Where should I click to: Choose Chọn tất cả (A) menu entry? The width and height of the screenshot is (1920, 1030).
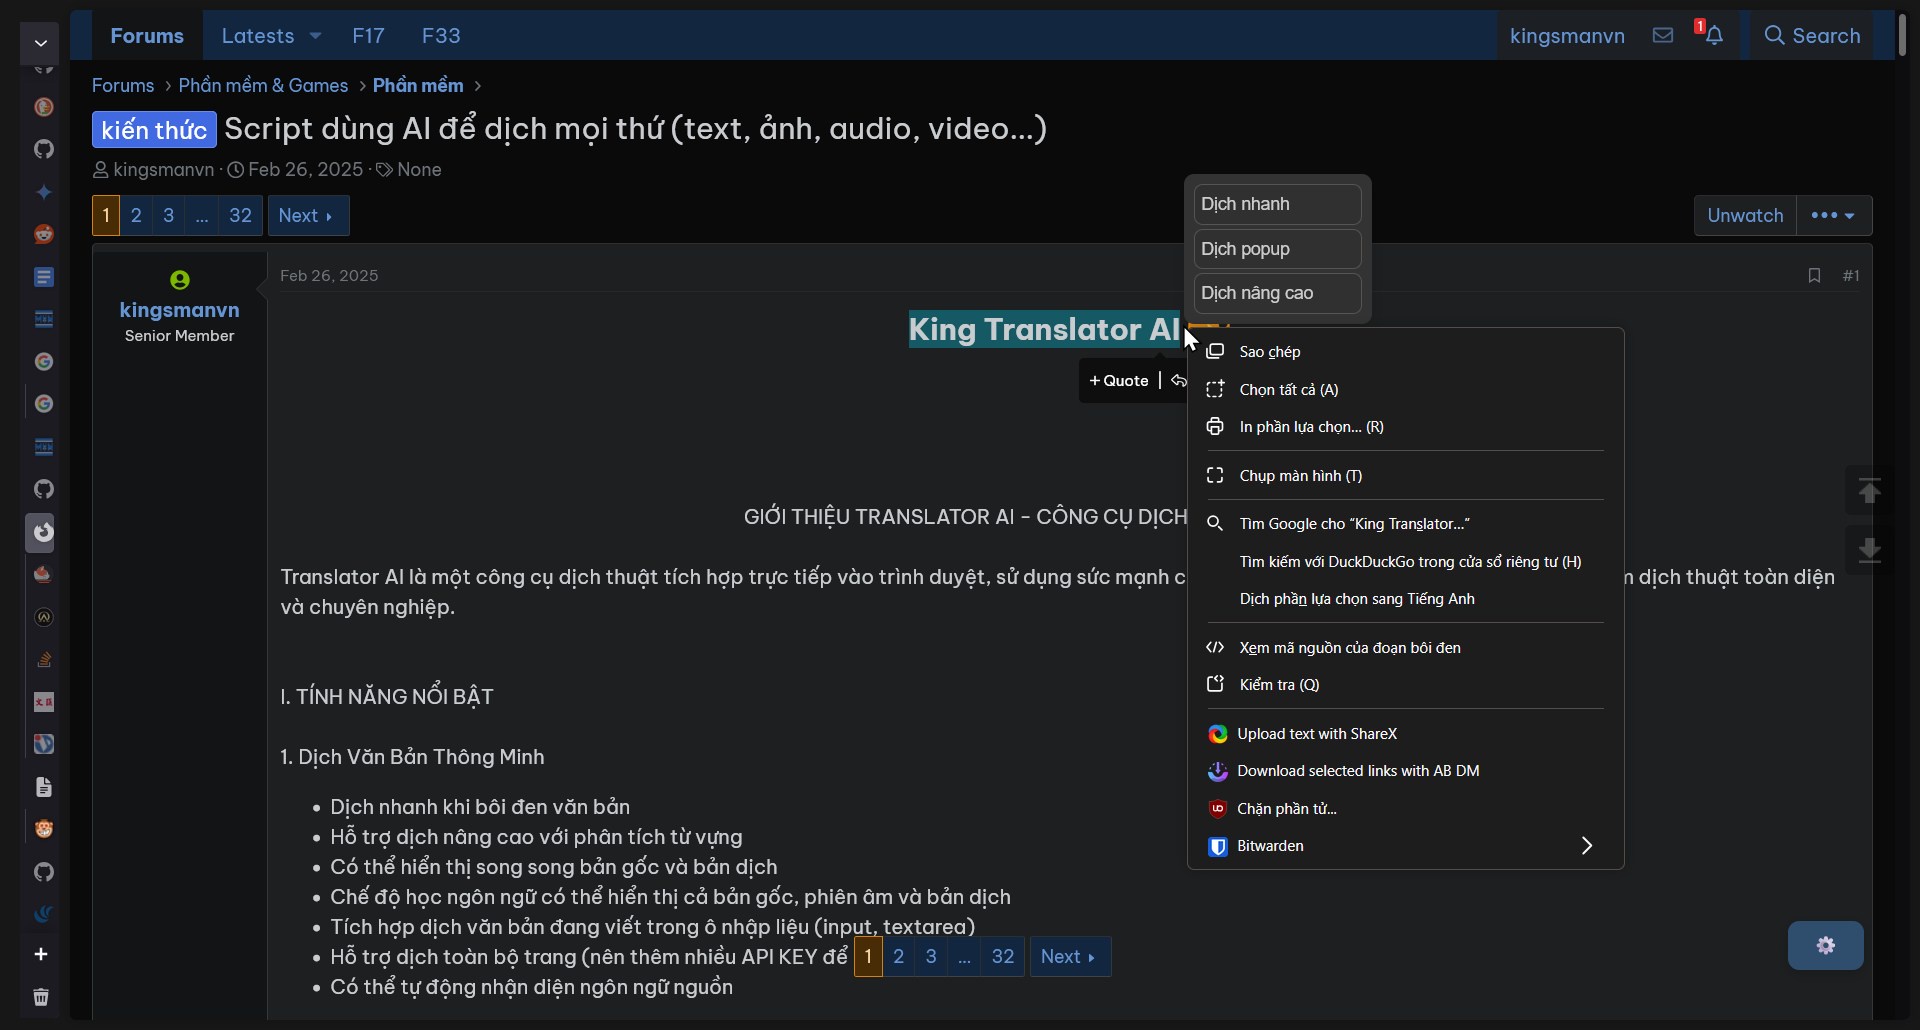(1405, 390)
